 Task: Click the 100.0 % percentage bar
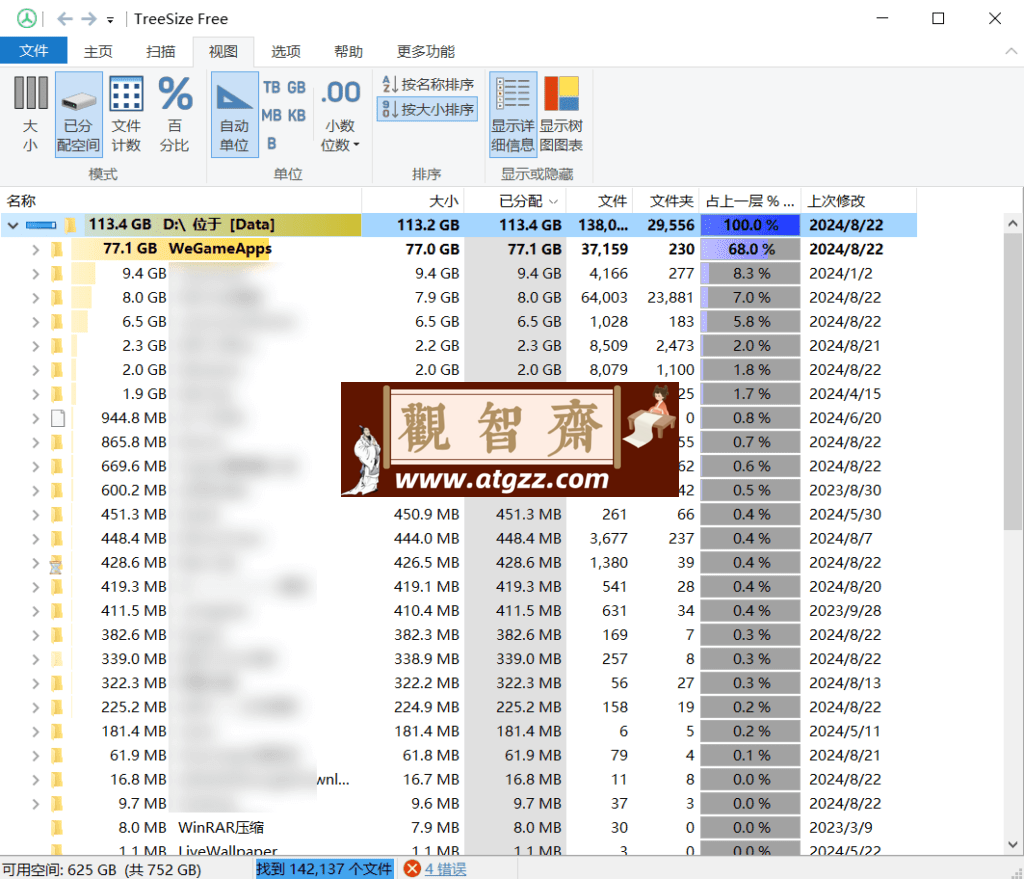750,225
